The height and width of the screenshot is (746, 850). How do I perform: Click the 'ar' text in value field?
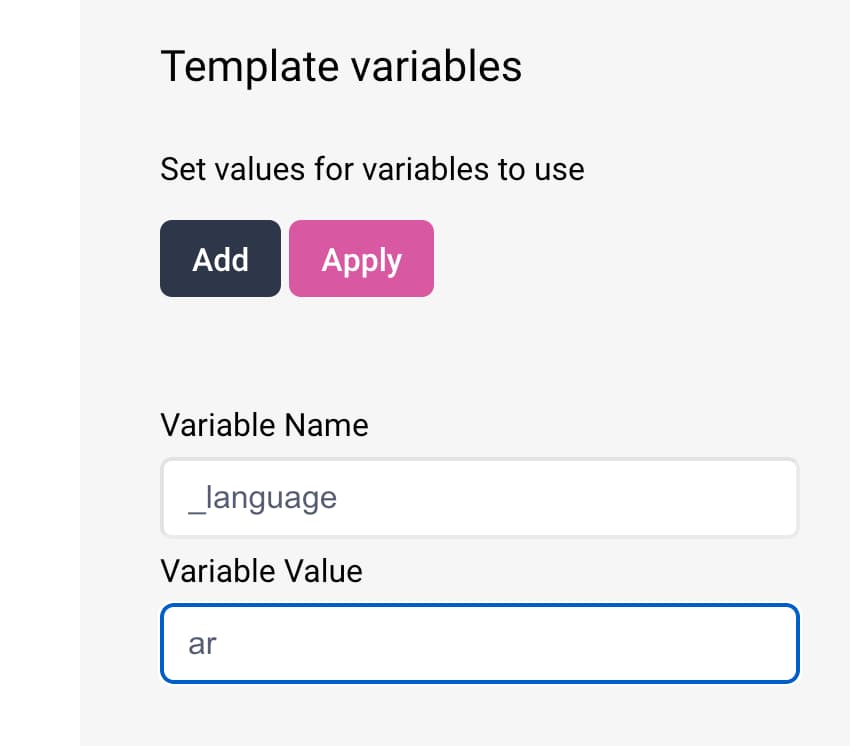(x=204, y=644)
